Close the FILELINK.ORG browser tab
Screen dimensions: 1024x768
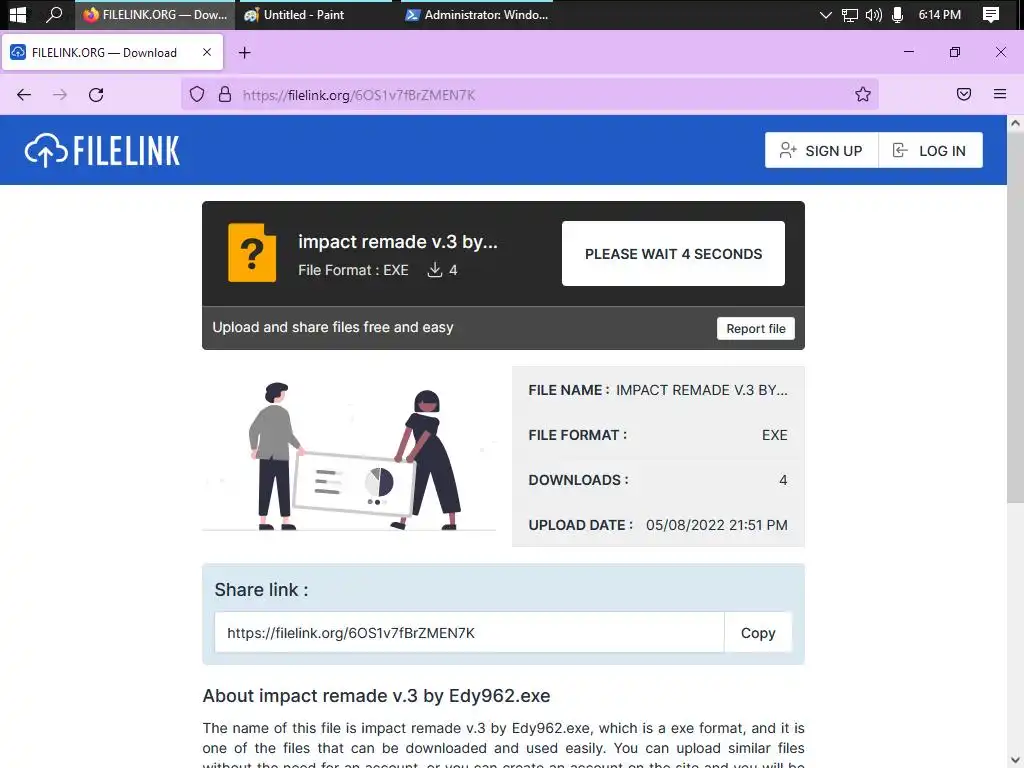(x=207, y=52)
